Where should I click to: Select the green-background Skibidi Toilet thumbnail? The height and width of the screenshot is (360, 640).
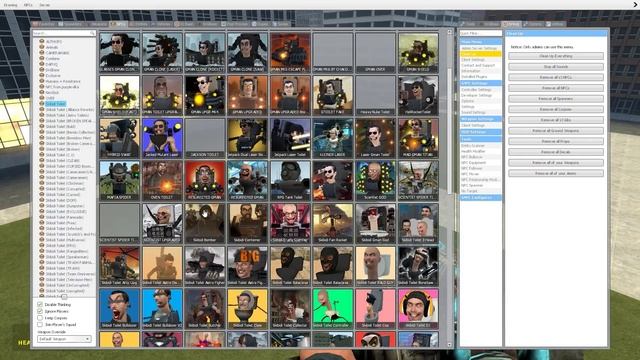(x=333, y=309)
